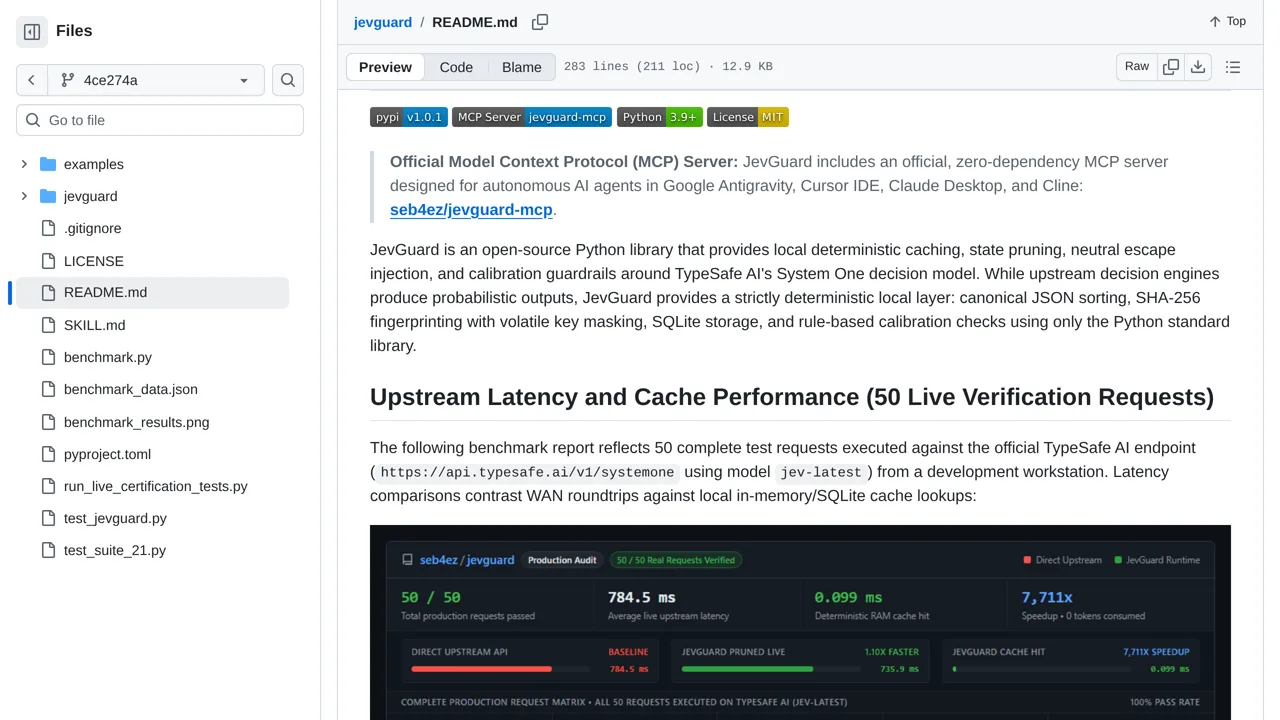The image size is (1280, 720).
Task: Copy raw file contents icon
Action: pyautogui.click(x=1171, y=67)
